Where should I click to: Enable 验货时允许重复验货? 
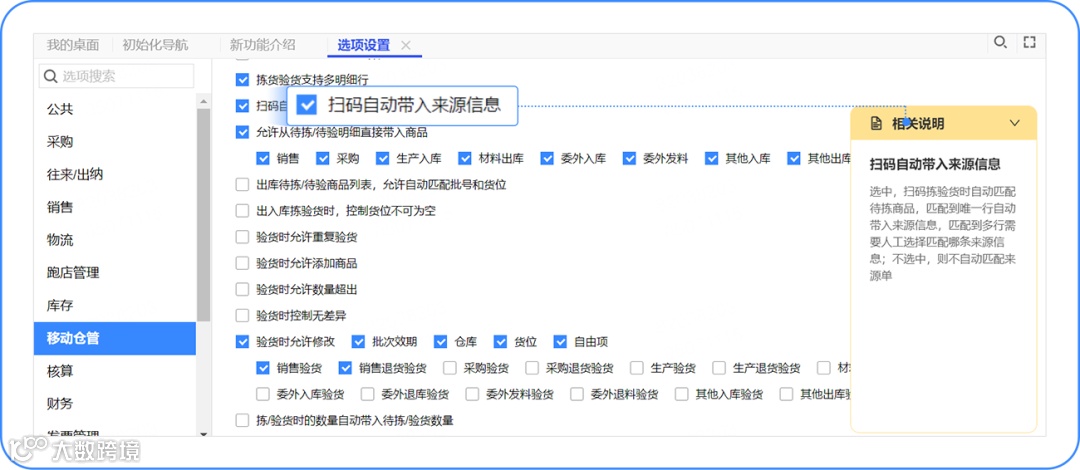(242, 237)
